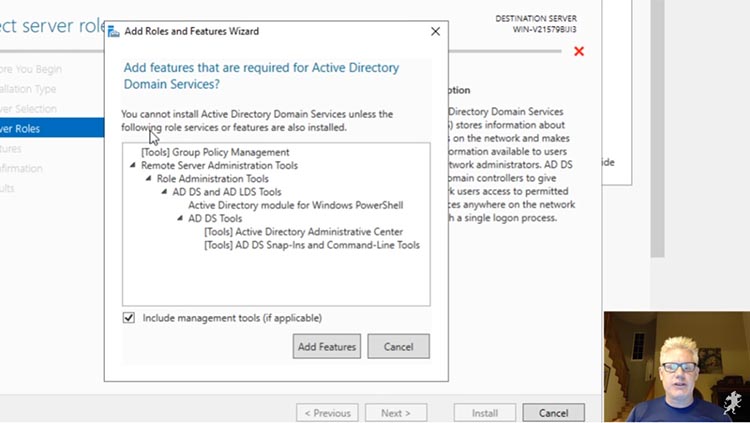Screen dimensions: 750x423
Task: Click the wizard icon in dialog title bar
Action: [x=113, y=32]
